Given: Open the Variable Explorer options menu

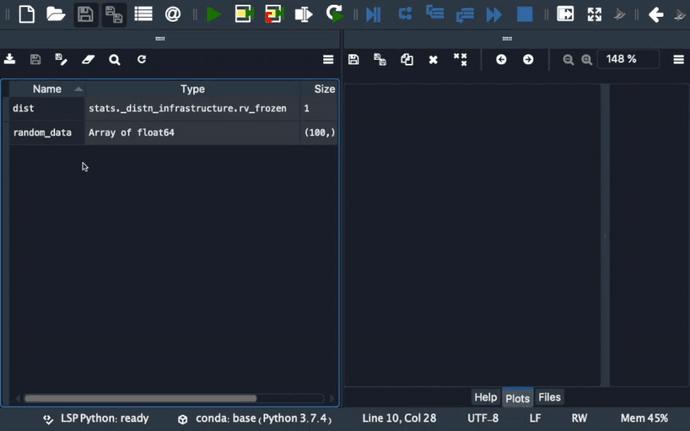Looking at the screenshot, I should 328,59.
